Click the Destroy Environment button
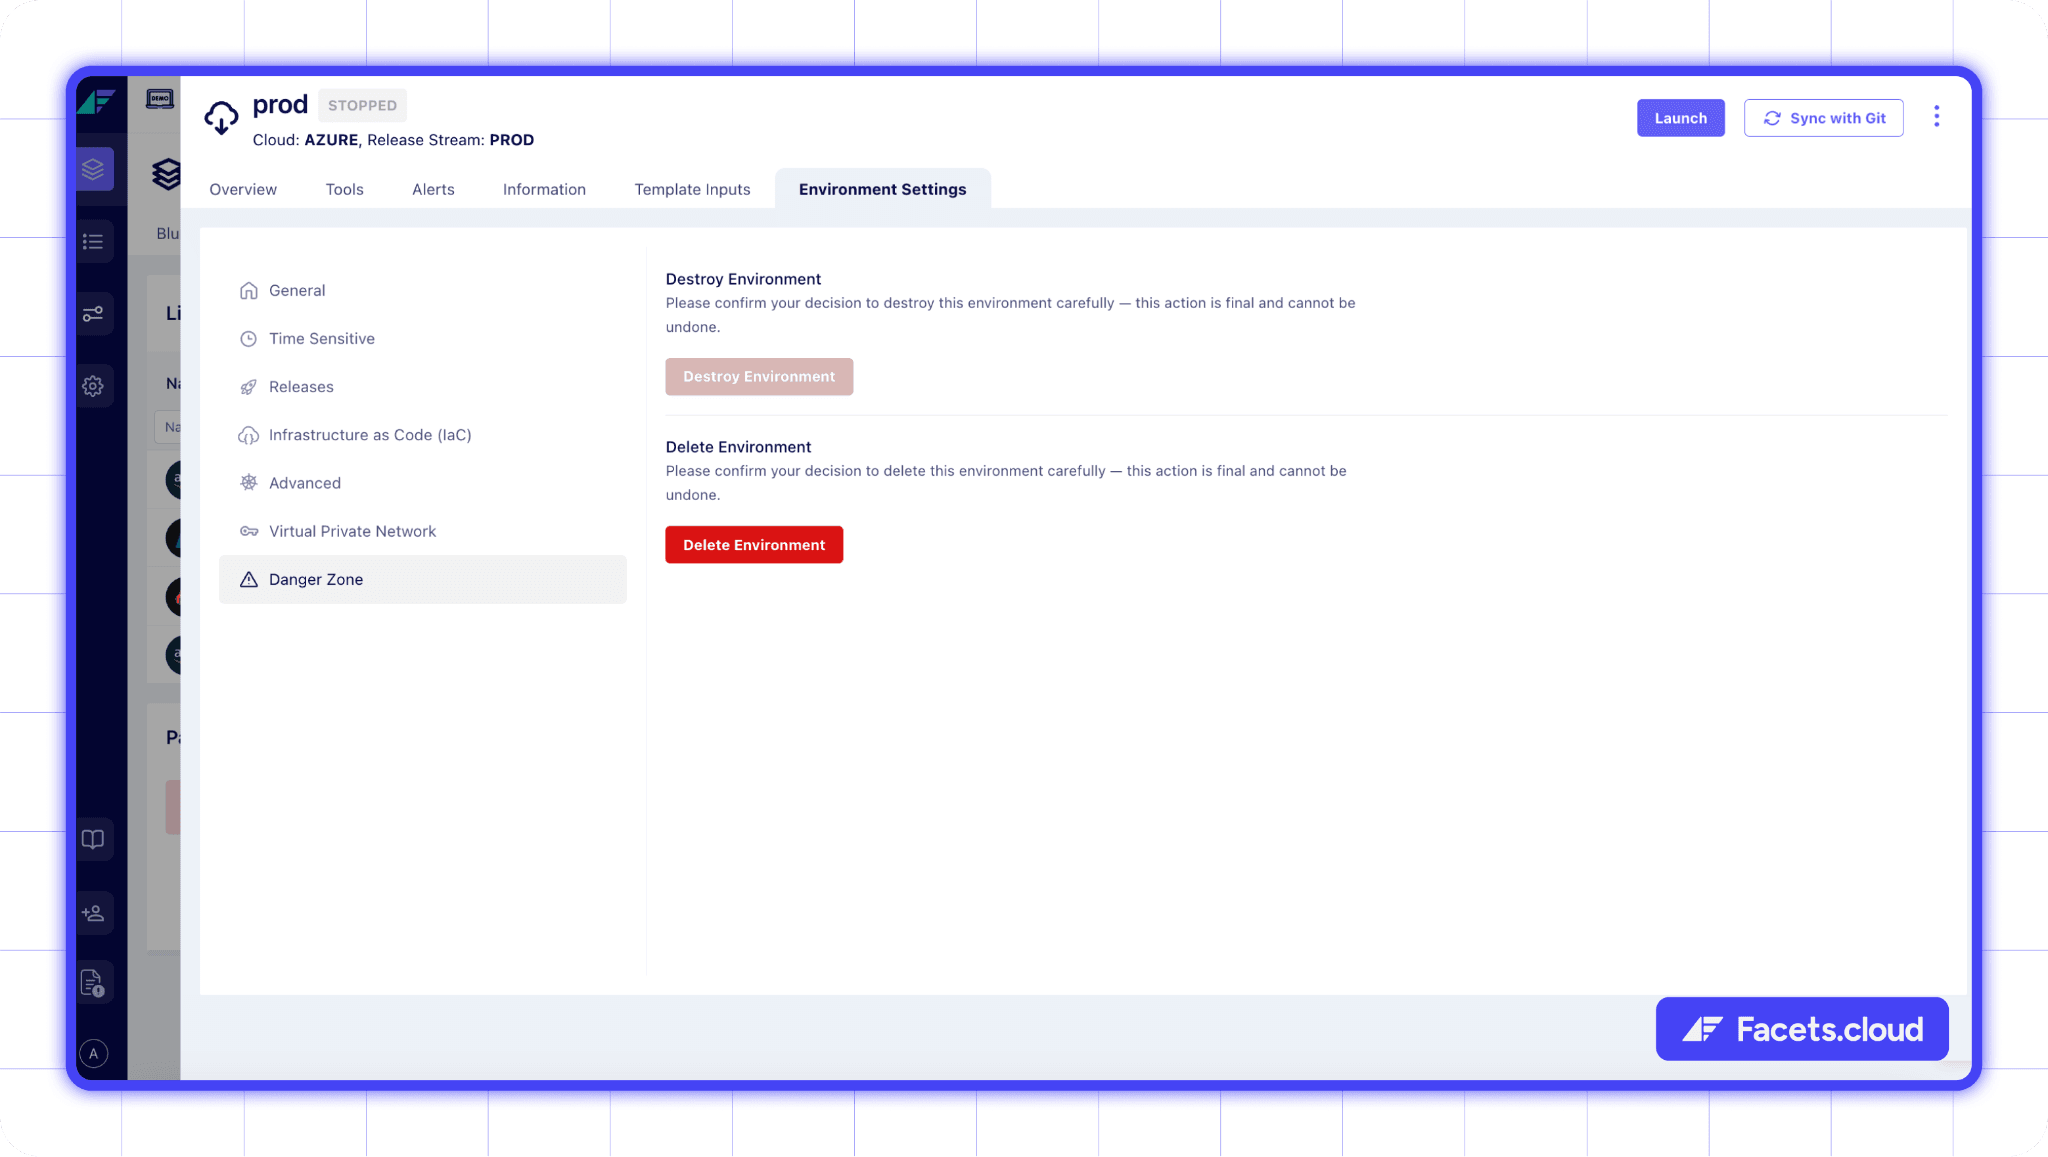The height and width of the screenshot is (1157, 2048). pyautogui.click(x=759, y=377)
